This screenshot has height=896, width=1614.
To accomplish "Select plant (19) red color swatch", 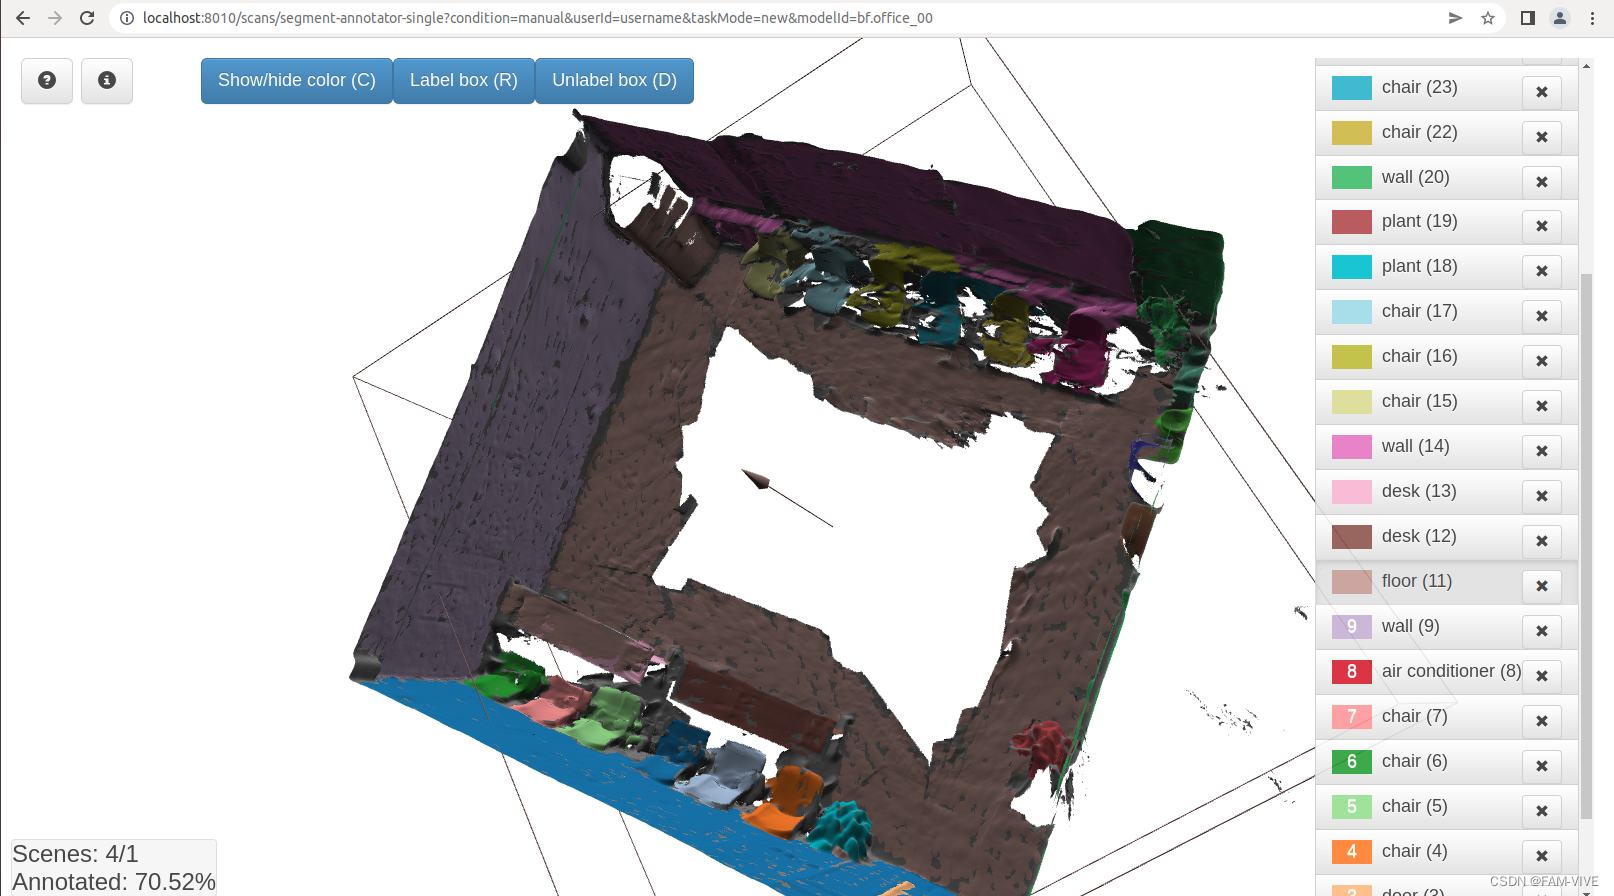I will (1351, 222).
